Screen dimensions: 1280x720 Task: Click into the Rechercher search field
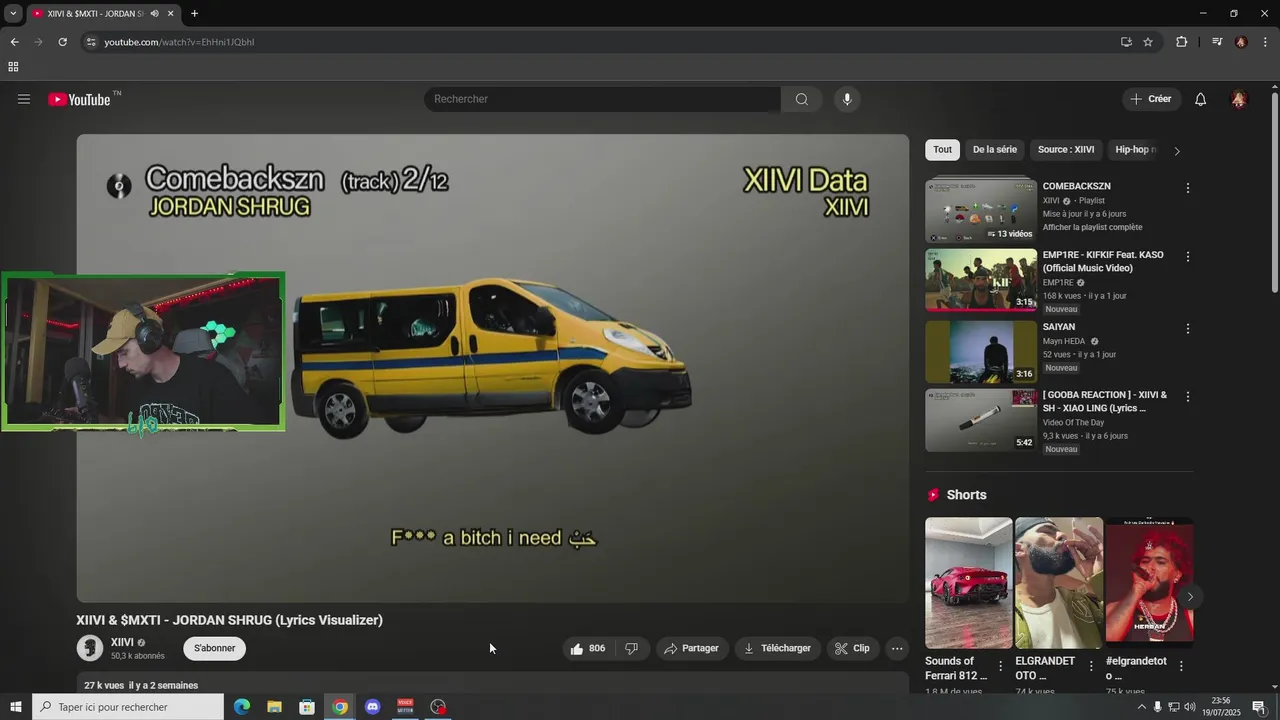[x=603, y=99]
